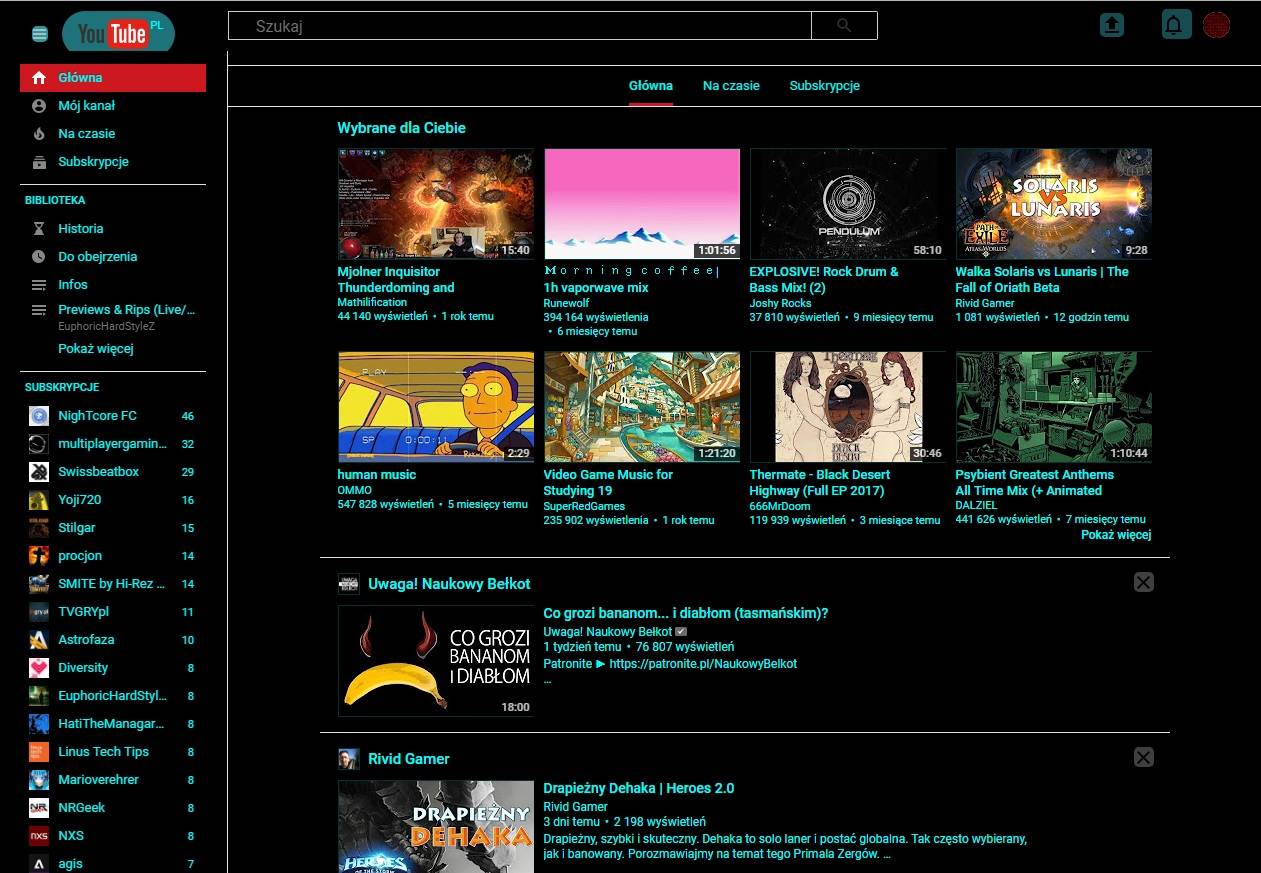The width and height of the screenshot is (1261, 873).
Task: Switch to the Główna top tab
Action: pyautogui.click(x=651, y=86)
